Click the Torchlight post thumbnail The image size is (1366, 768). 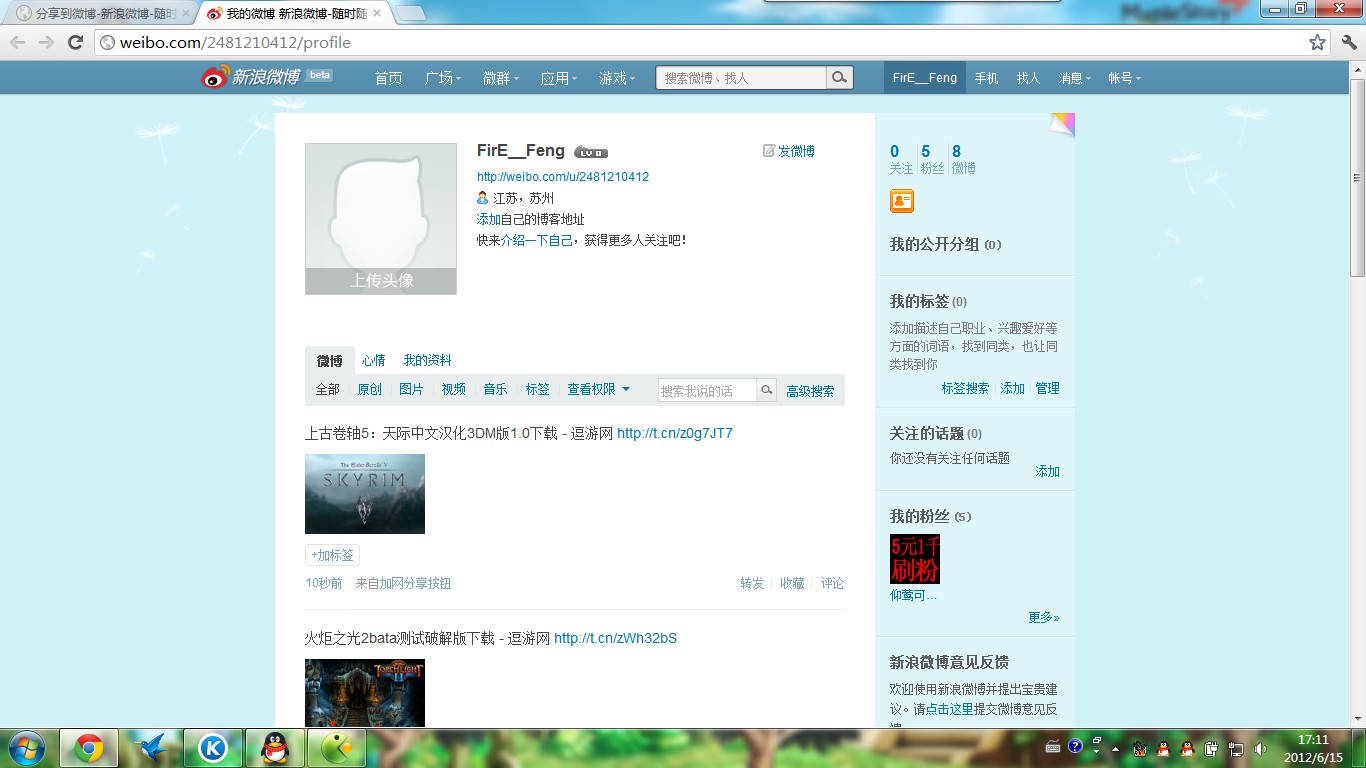[365, 693]
